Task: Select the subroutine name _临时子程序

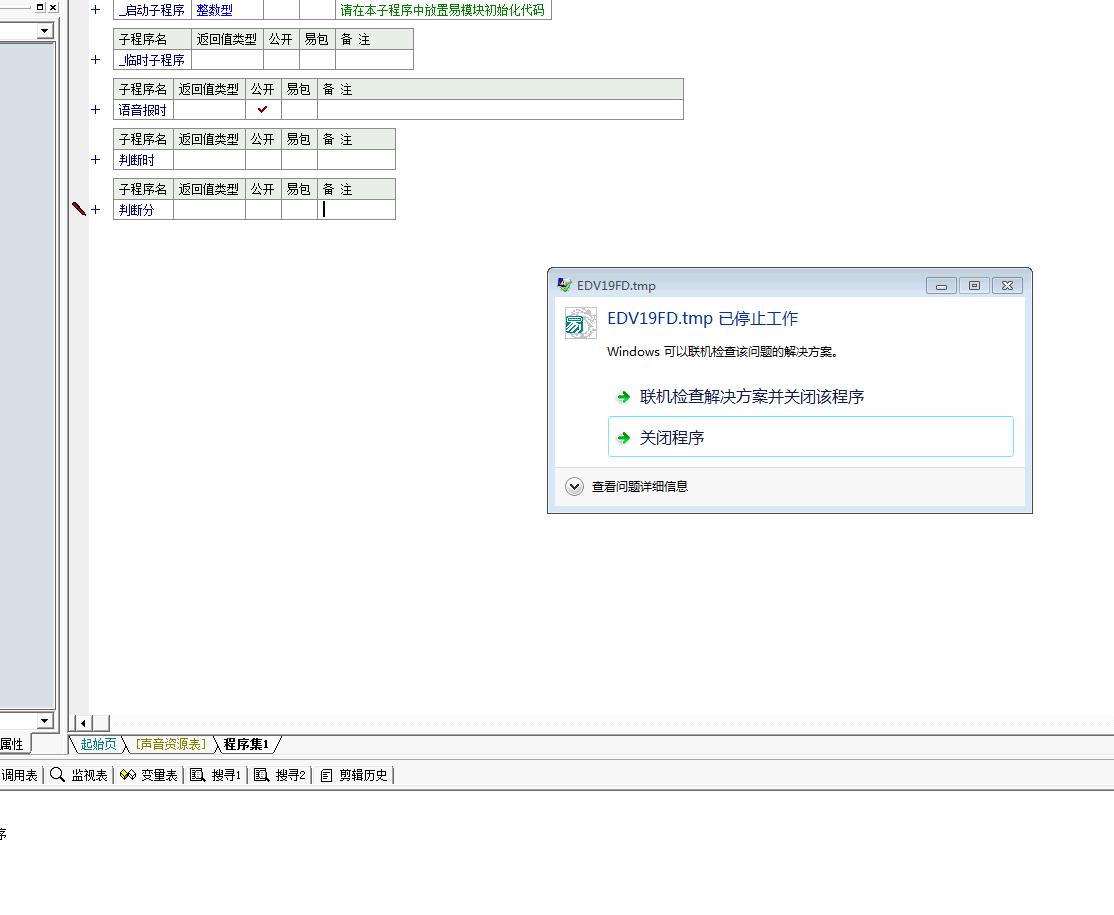Action: [x=152, y=60]
